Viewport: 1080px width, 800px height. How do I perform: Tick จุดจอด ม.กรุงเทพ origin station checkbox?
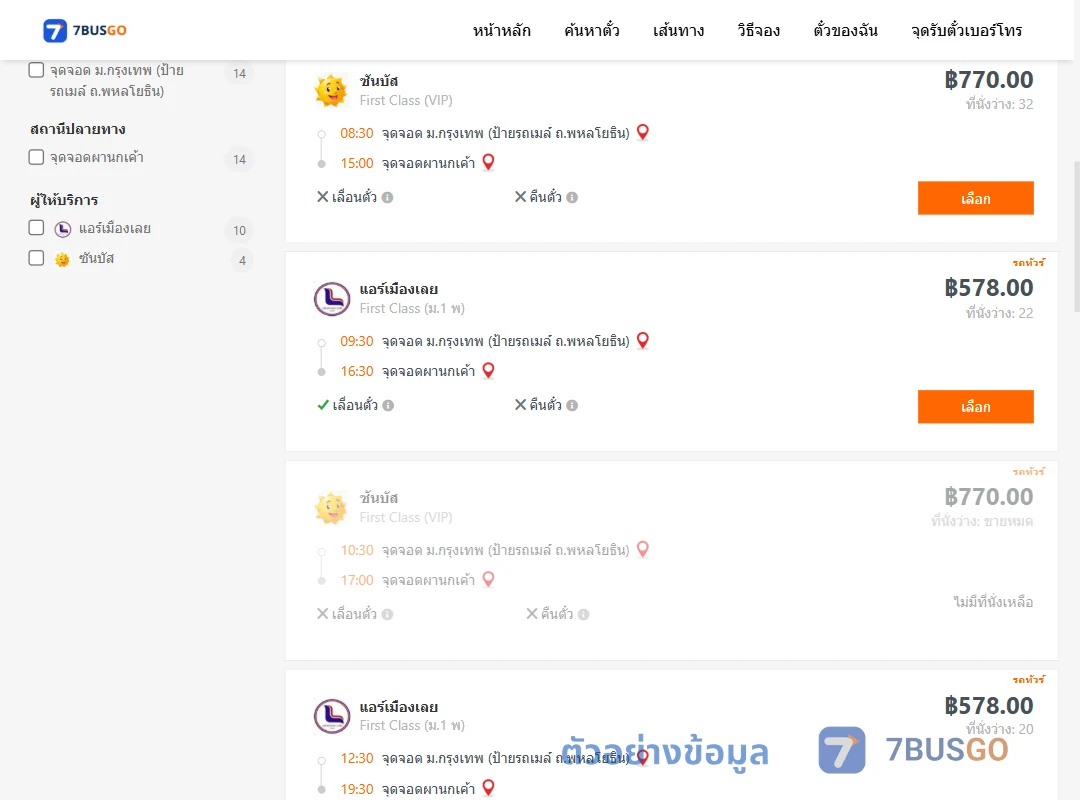pos(37,70)
